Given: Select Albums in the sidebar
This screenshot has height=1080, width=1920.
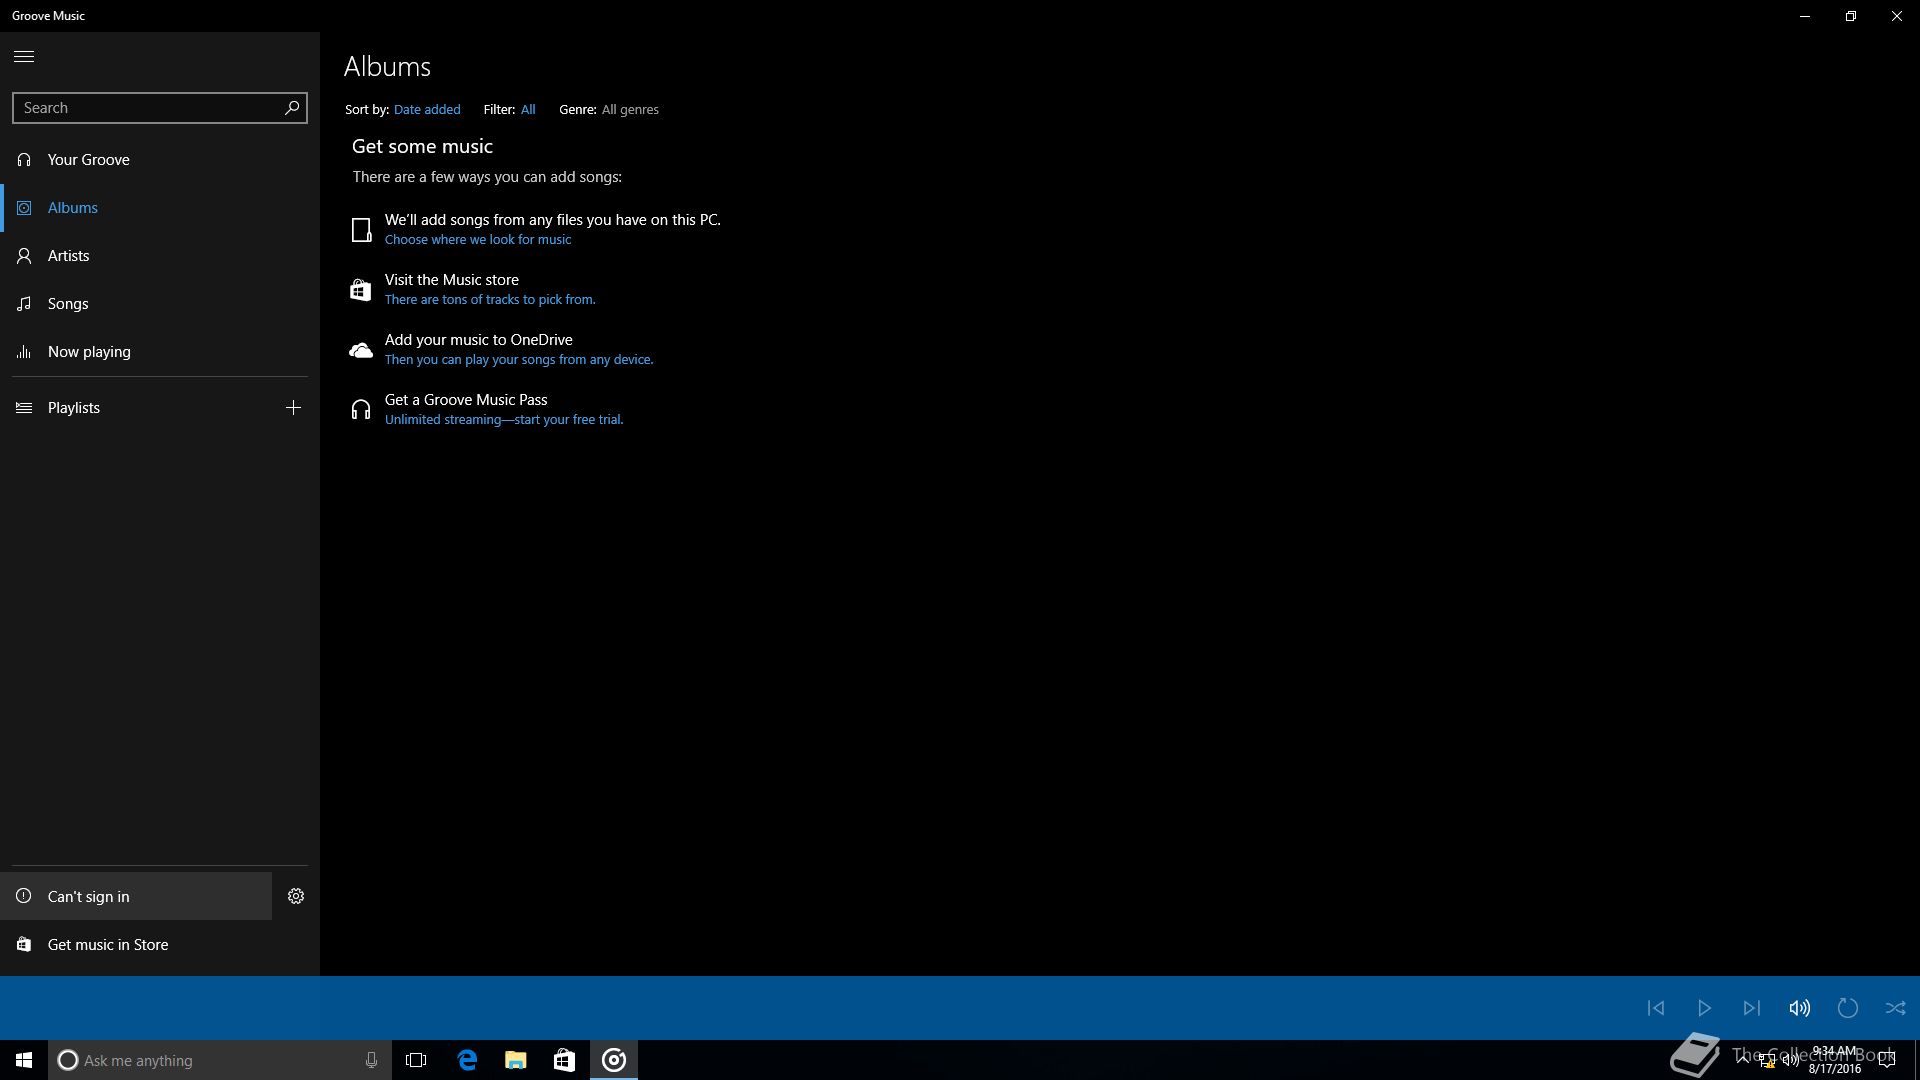Looking at the screenshot, I should pos(160,208).
